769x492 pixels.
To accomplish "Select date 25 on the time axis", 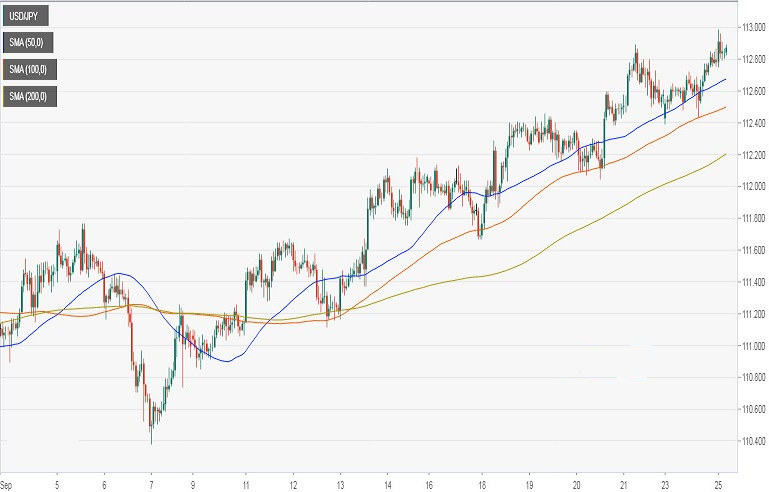I will click(x=719, y=484).
